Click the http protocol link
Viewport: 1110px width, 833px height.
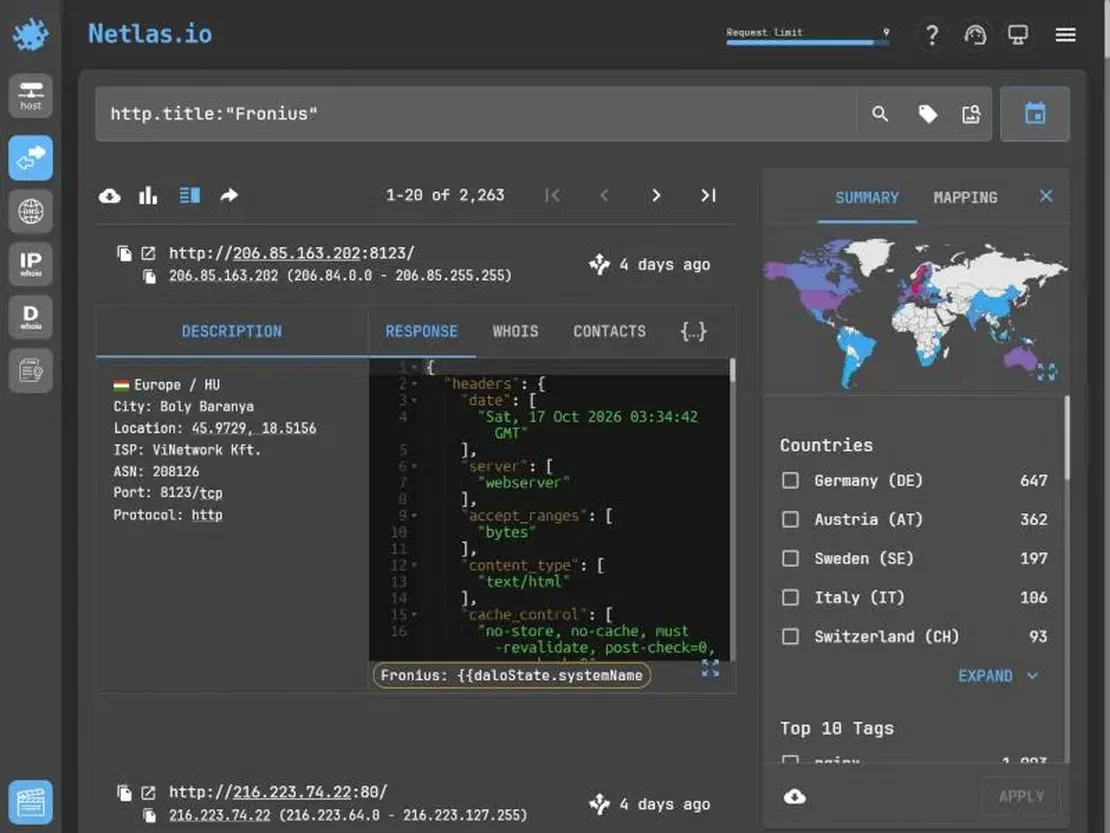pyautogui.click(x=207, y=515)
